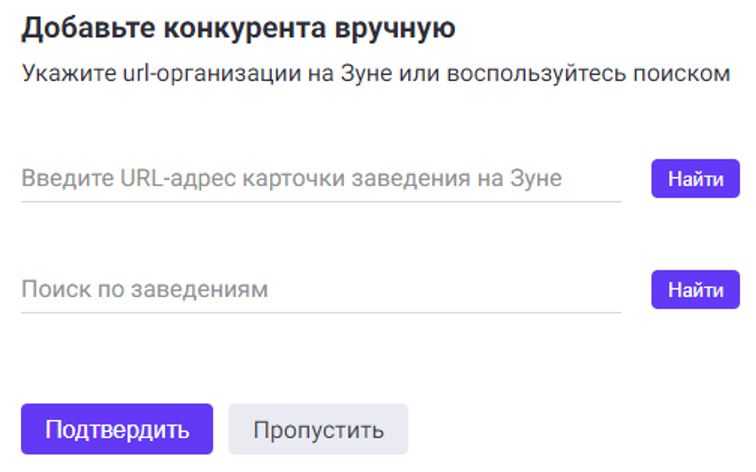Click the Добавьте конкурента вручную heading
Viewport: 756px width, 472px height.
[x=238, y=29]
